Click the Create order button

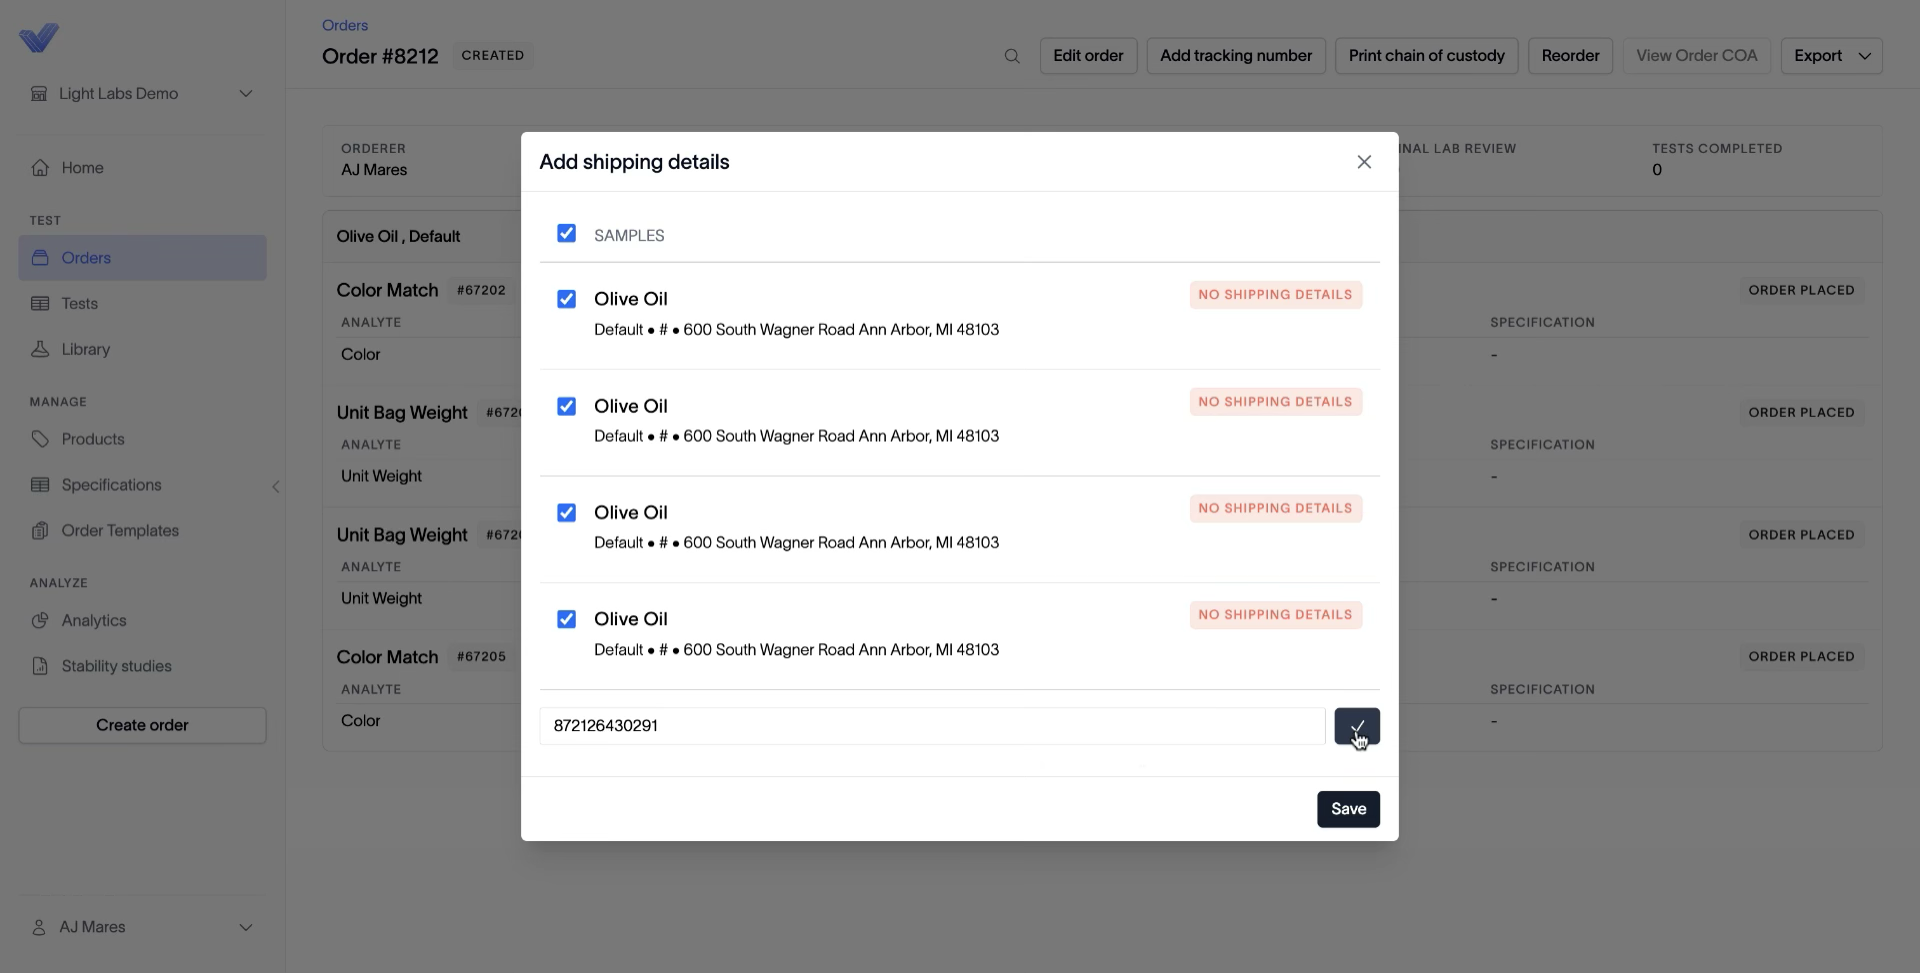tap(142, 725)
